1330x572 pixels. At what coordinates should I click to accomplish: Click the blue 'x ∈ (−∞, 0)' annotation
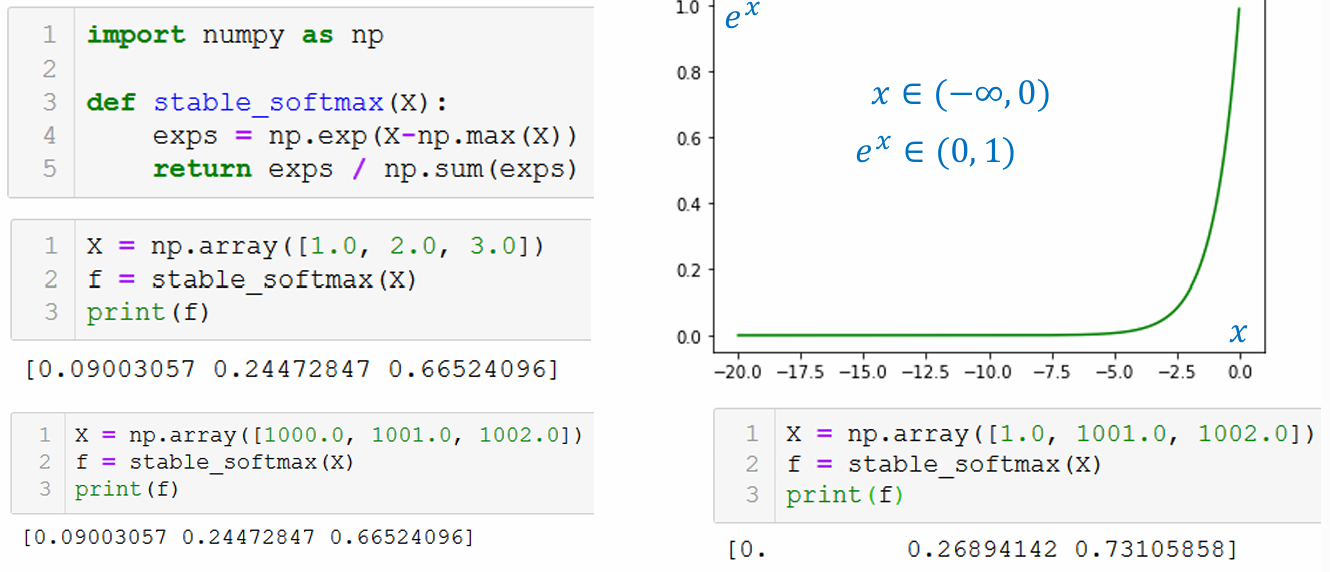[960, 95]
